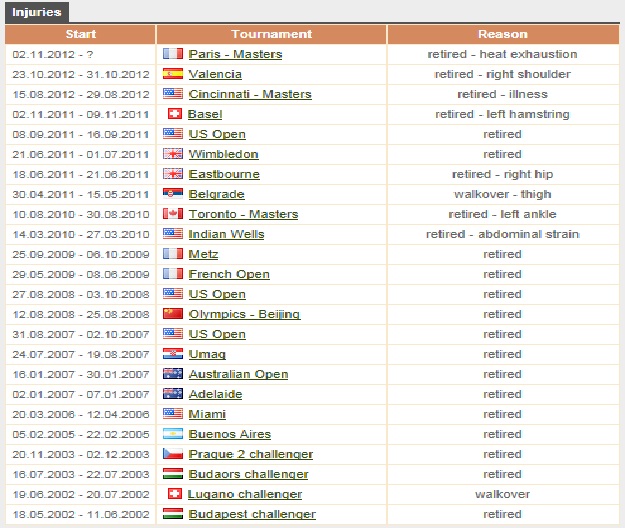Select the reason 'retired - right hip'
This screenshot has width=625, height=528.
pos(502,174)
